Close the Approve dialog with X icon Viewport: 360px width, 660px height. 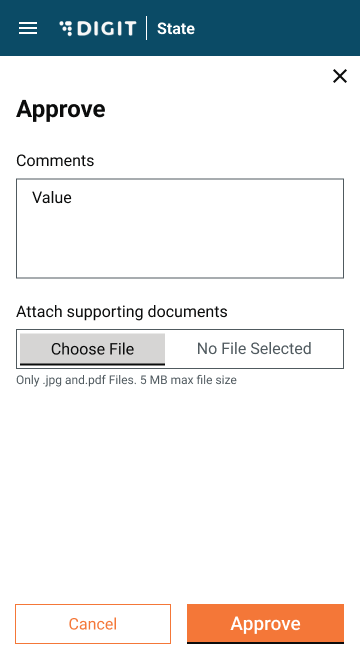coord(340,76)
